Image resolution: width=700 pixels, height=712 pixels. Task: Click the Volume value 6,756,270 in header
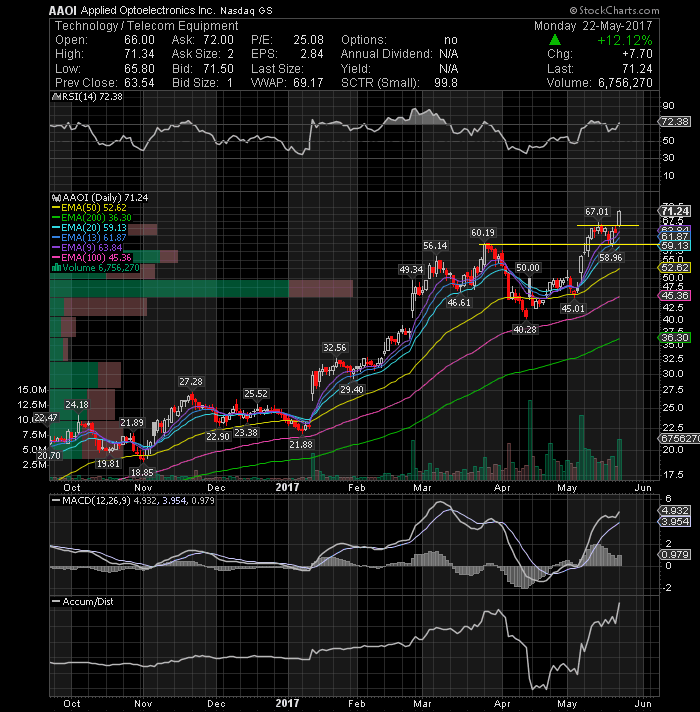(625, 83)
